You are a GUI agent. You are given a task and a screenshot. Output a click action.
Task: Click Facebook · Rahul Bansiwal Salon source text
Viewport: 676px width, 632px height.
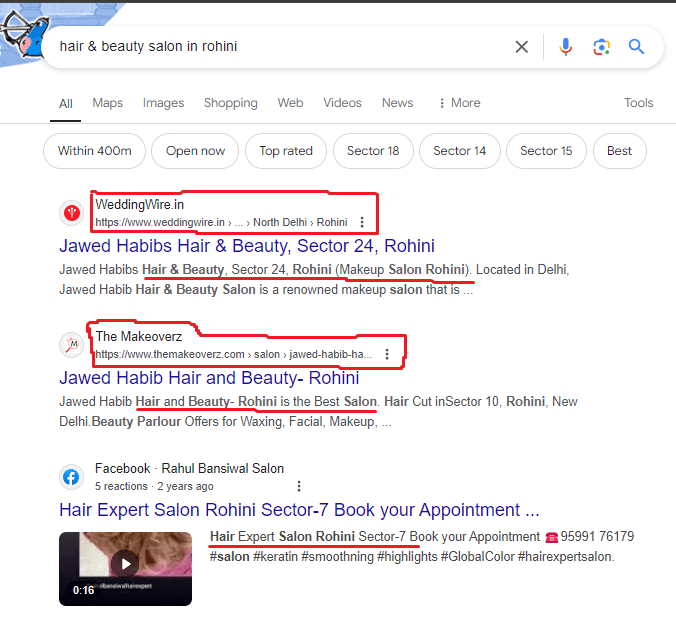coord(189,469)
